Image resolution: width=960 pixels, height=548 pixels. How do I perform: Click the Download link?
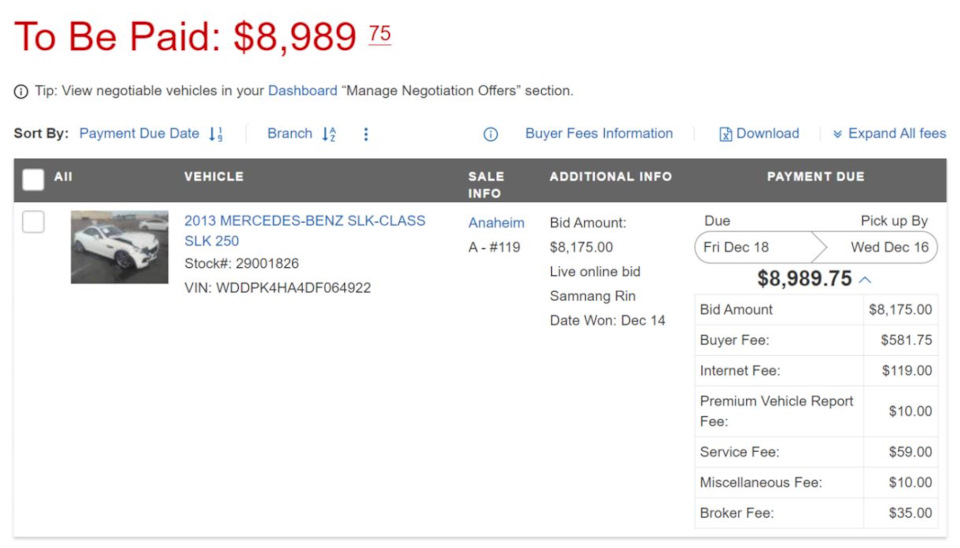click(767, 133)
